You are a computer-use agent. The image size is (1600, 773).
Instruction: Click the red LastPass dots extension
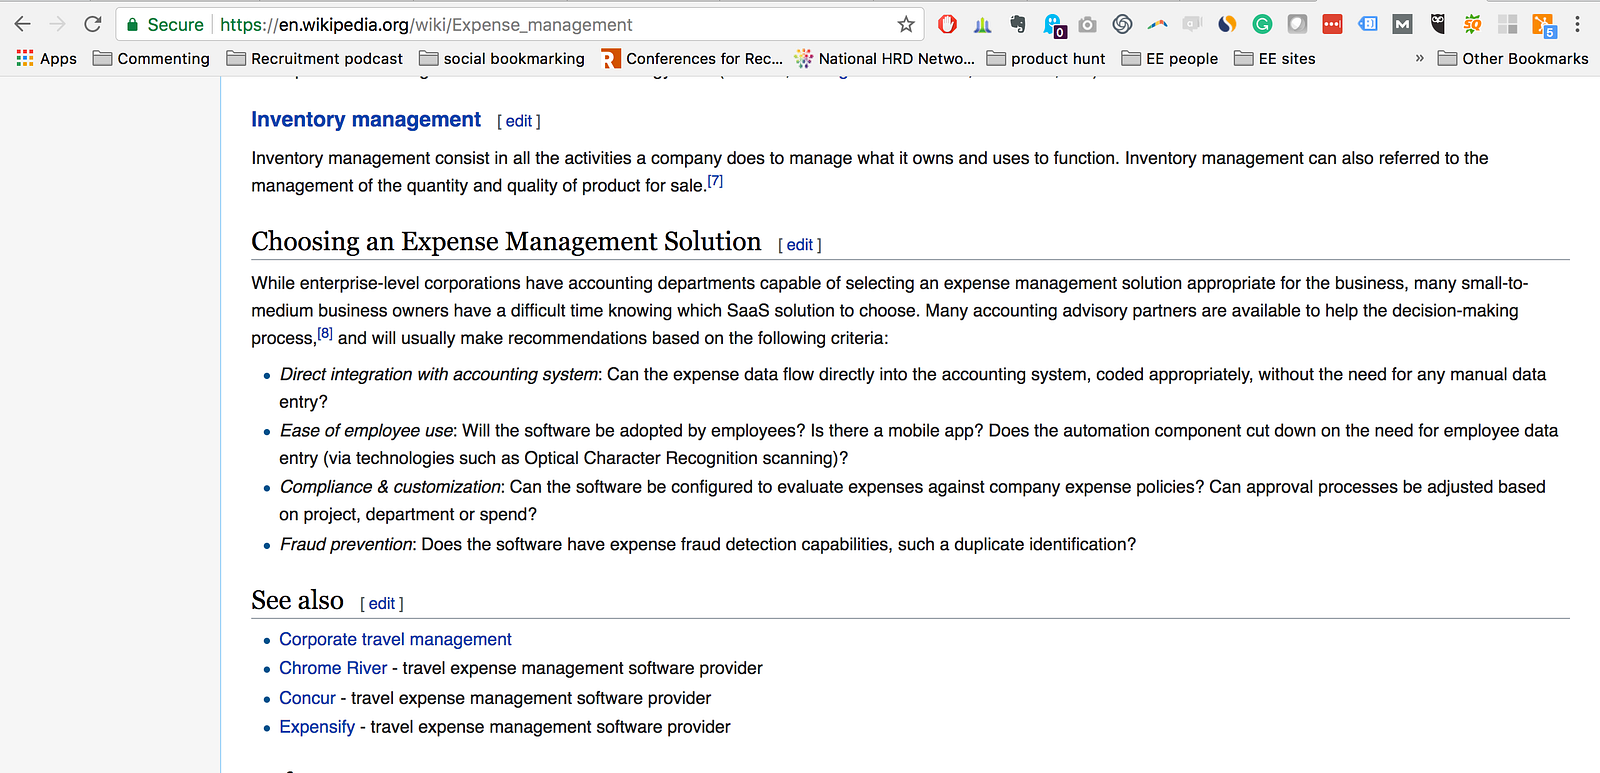point(1332,24)
